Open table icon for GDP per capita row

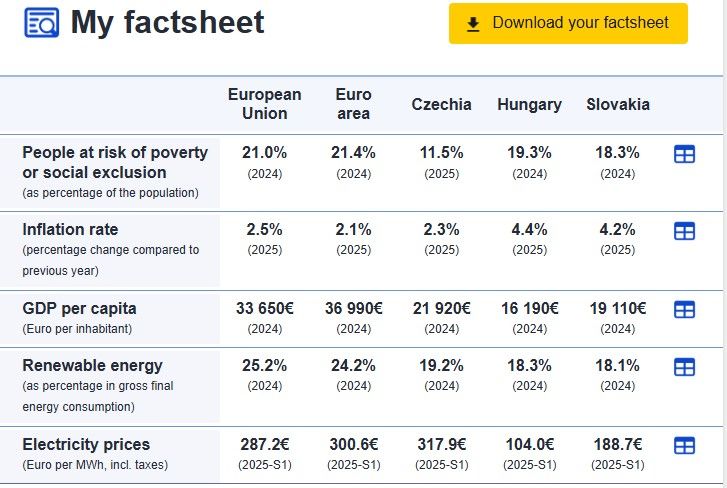[x=684, y=310]
